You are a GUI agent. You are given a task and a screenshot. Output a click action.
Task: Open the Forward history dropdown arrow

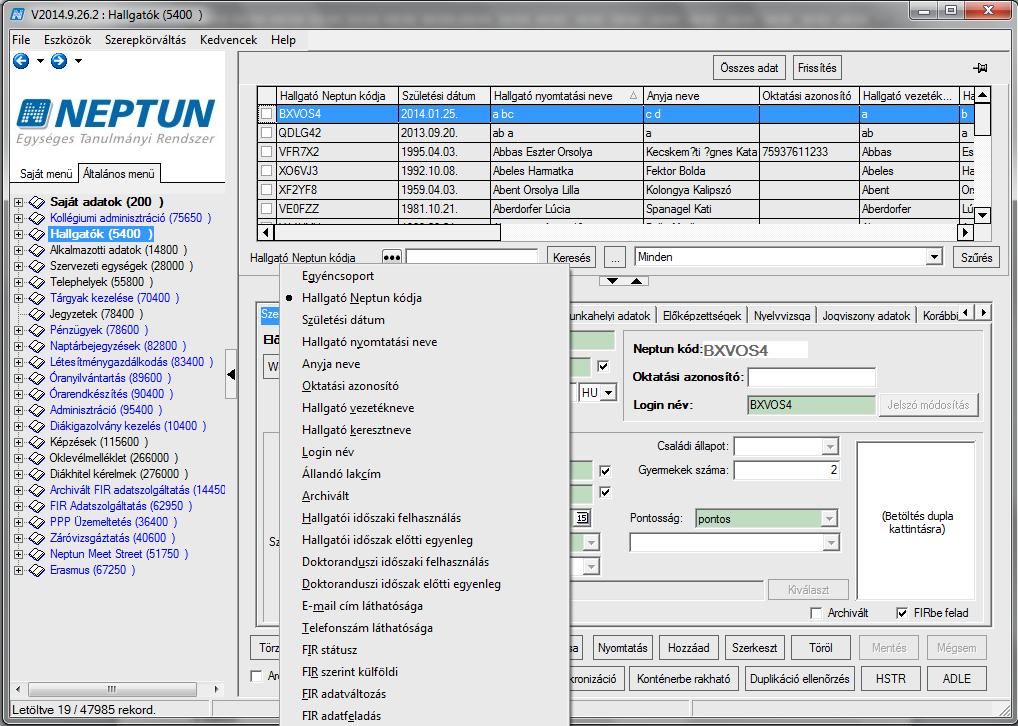point(78,61)
